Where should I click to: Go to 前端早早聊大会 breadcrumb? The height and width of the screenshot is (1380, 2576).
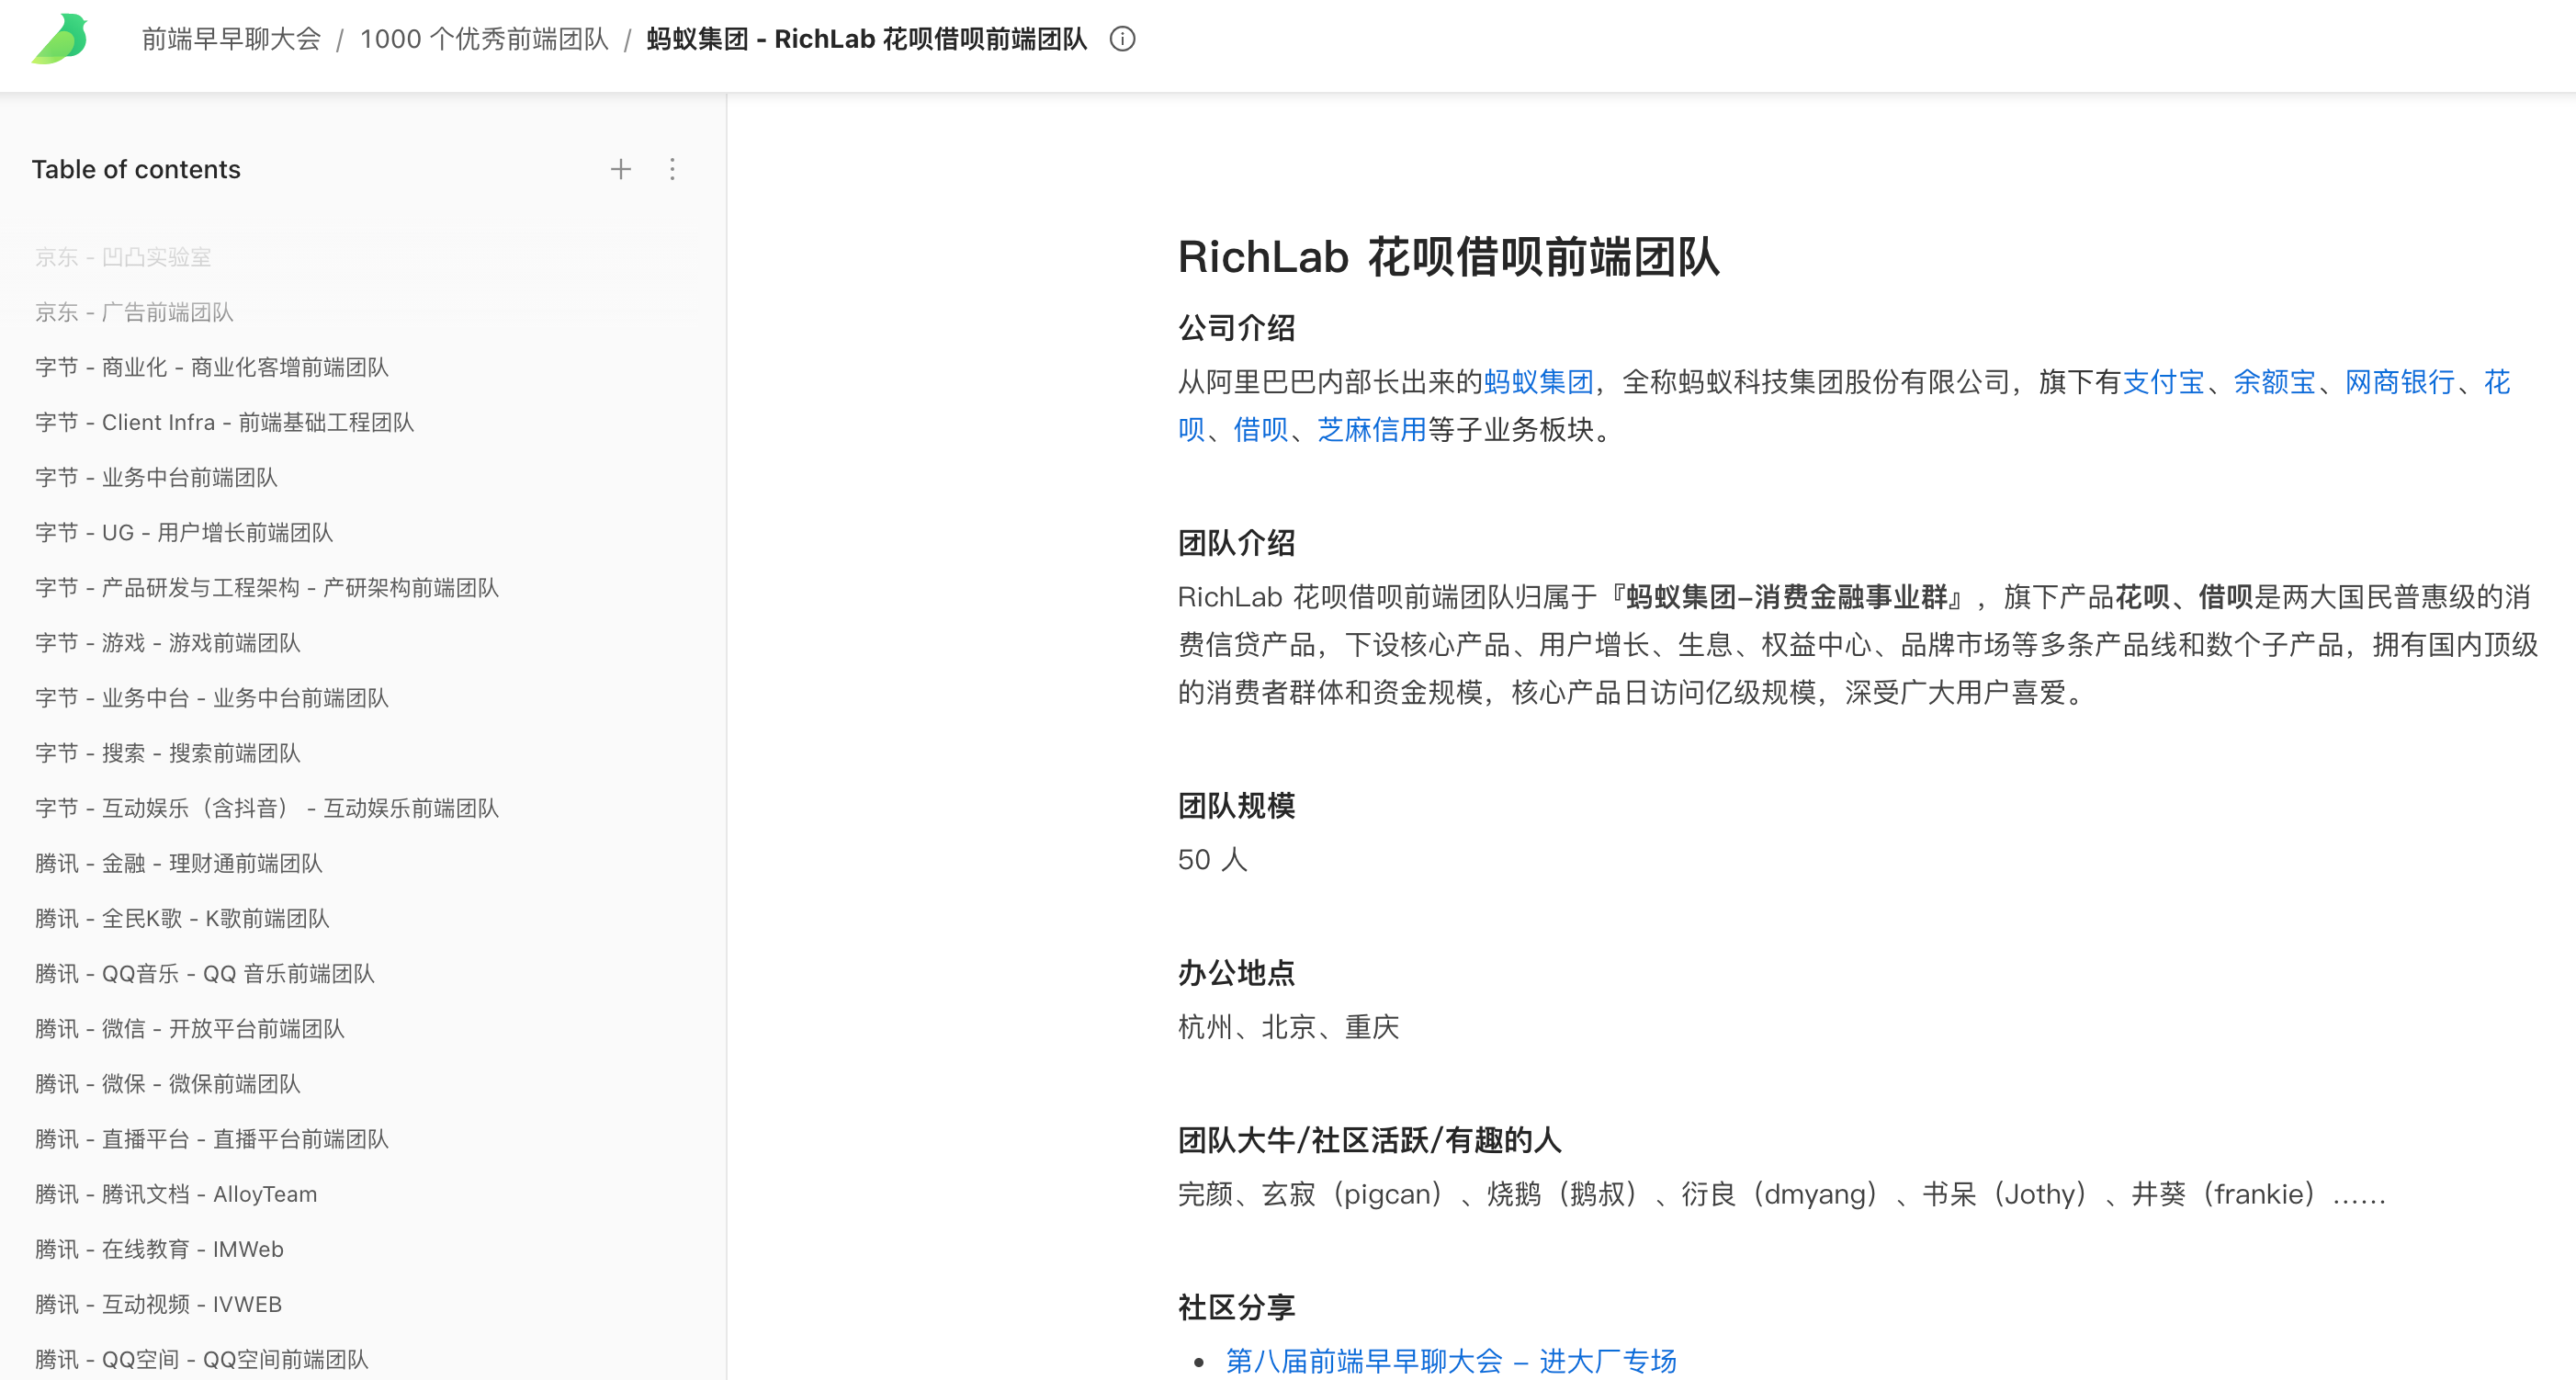coord(231,39)
